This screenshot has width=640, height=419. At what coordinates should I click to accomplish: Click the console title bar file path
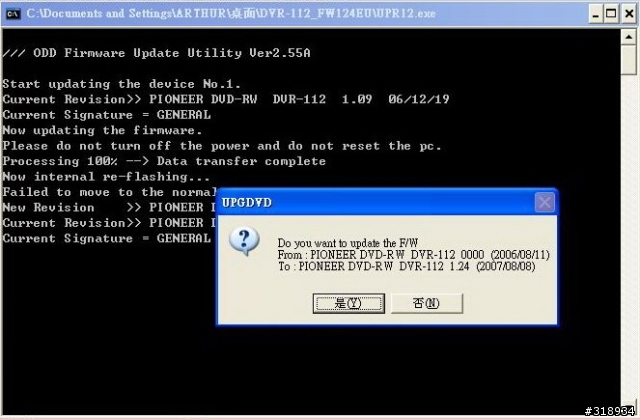tap(231, 13)
